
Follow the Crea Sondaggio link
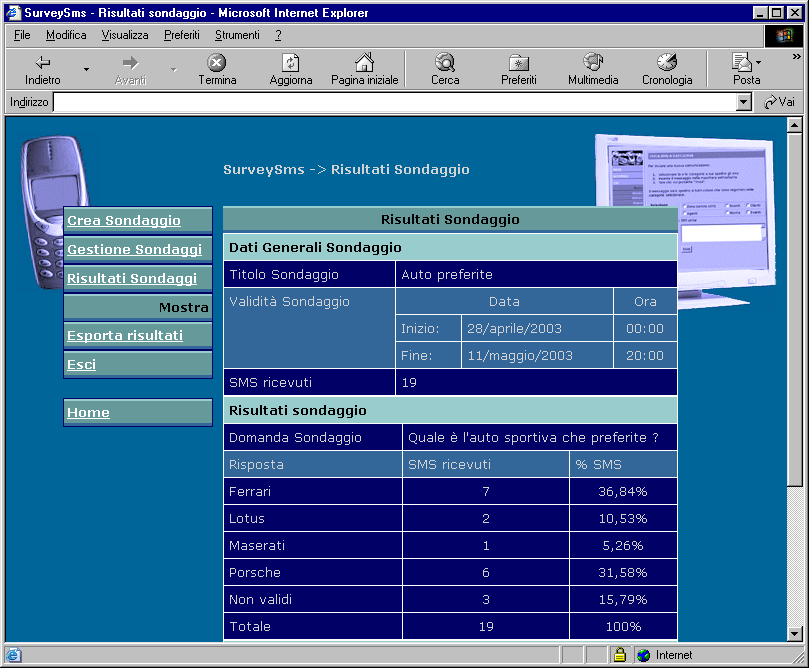click(x=124, y=220)
